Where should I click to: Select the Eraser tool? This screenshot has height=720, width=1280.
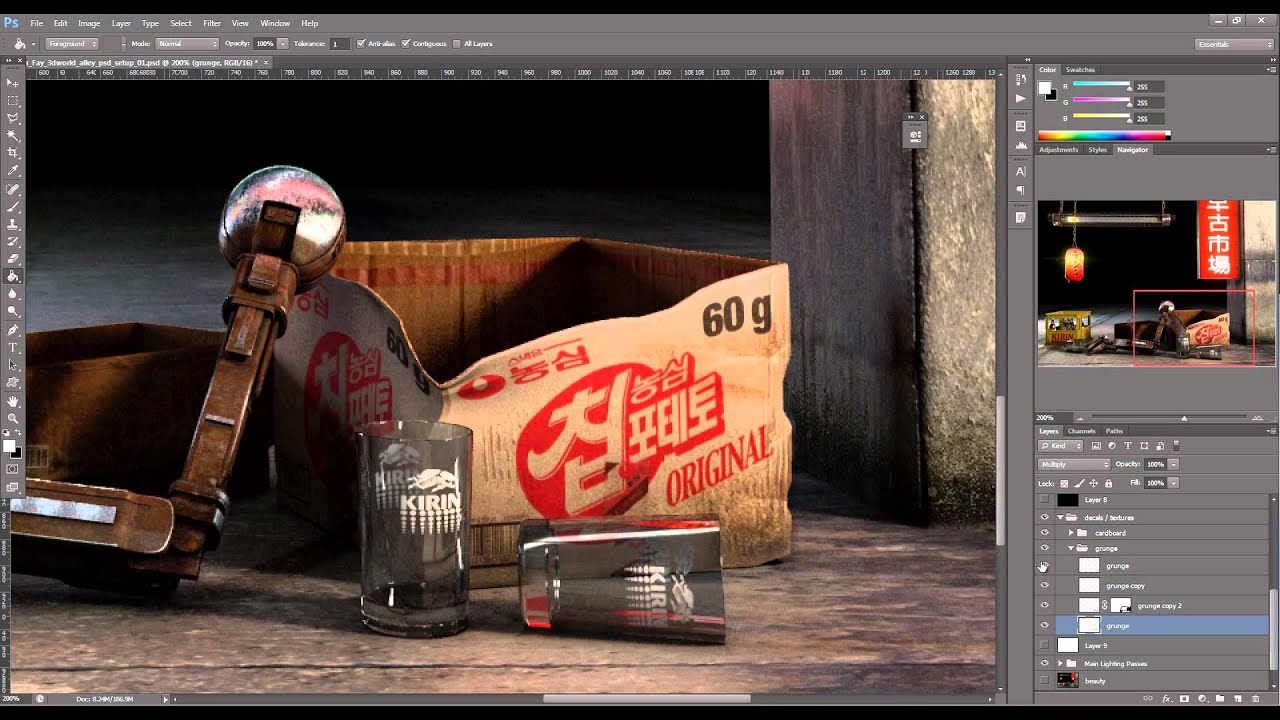coord(13,259)
